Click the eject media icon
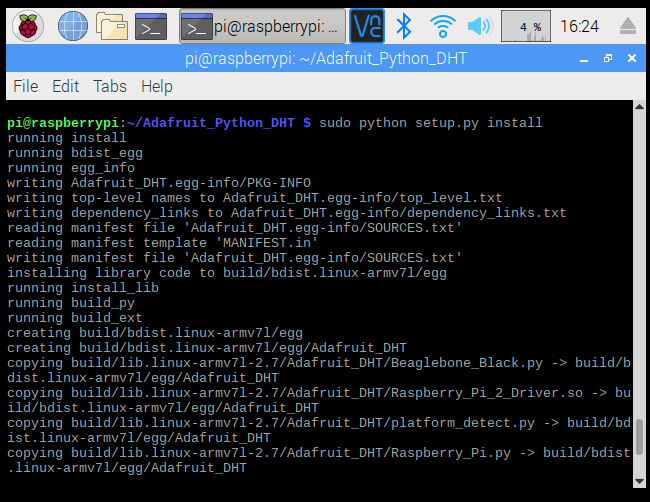 (x=628, y=27)
